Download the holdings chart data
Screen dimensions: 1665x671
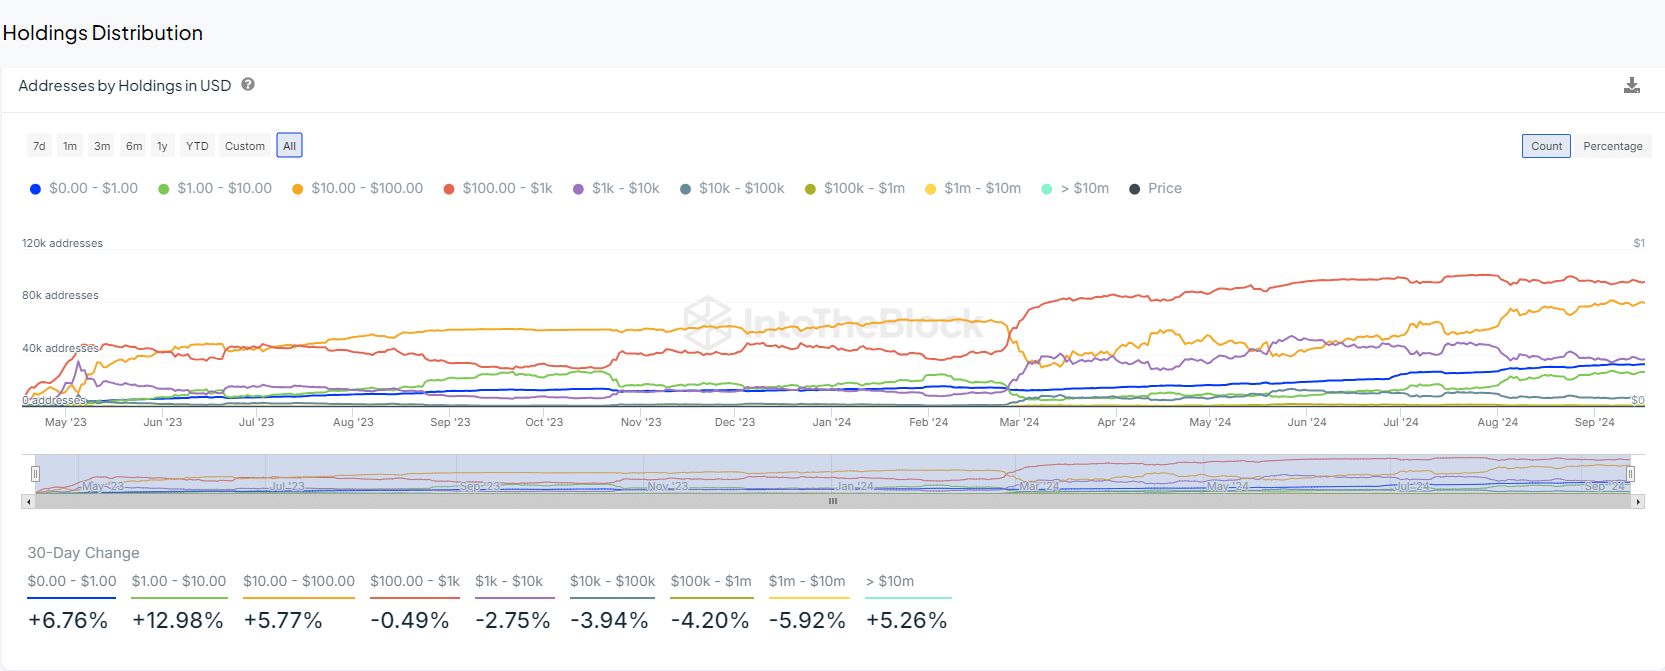coord(1631,86)
